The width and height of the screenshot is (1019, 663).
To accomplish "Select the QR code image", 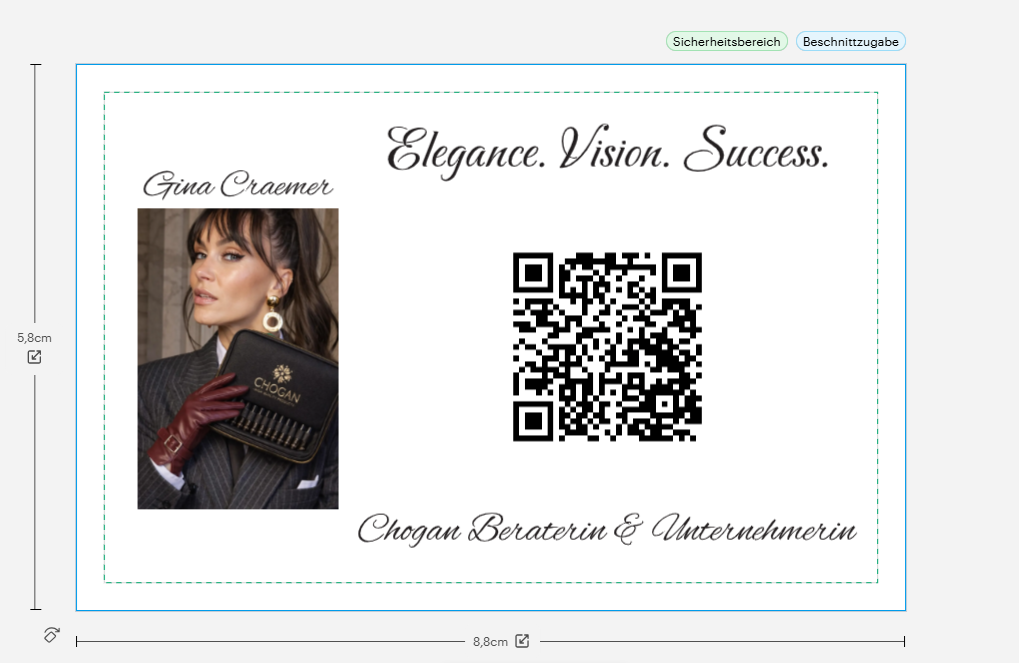I will [608, 346].
